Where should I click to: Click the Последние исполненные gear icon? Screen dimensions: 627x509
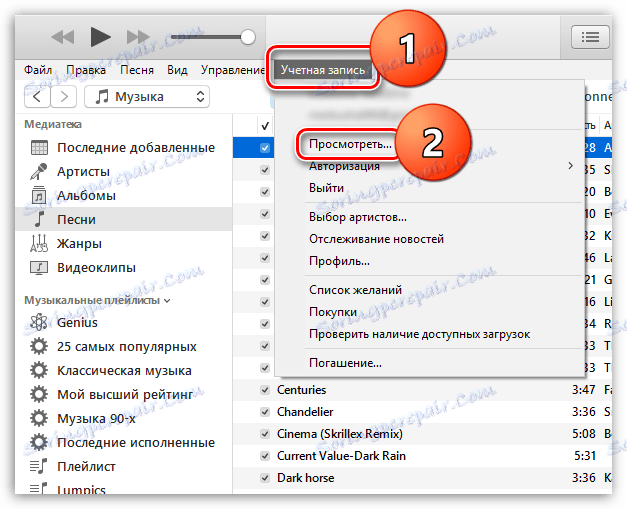click(39, 442)
